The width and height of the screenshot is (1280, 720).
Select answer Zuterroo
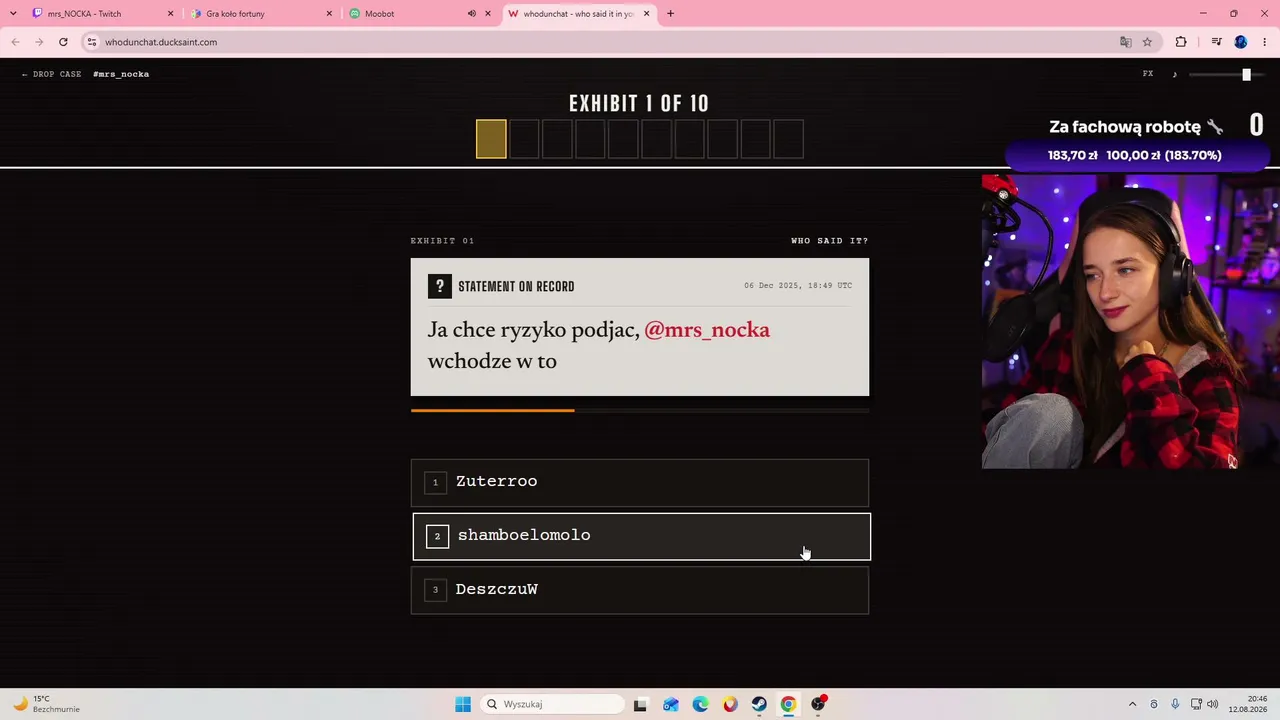[640, 482]
